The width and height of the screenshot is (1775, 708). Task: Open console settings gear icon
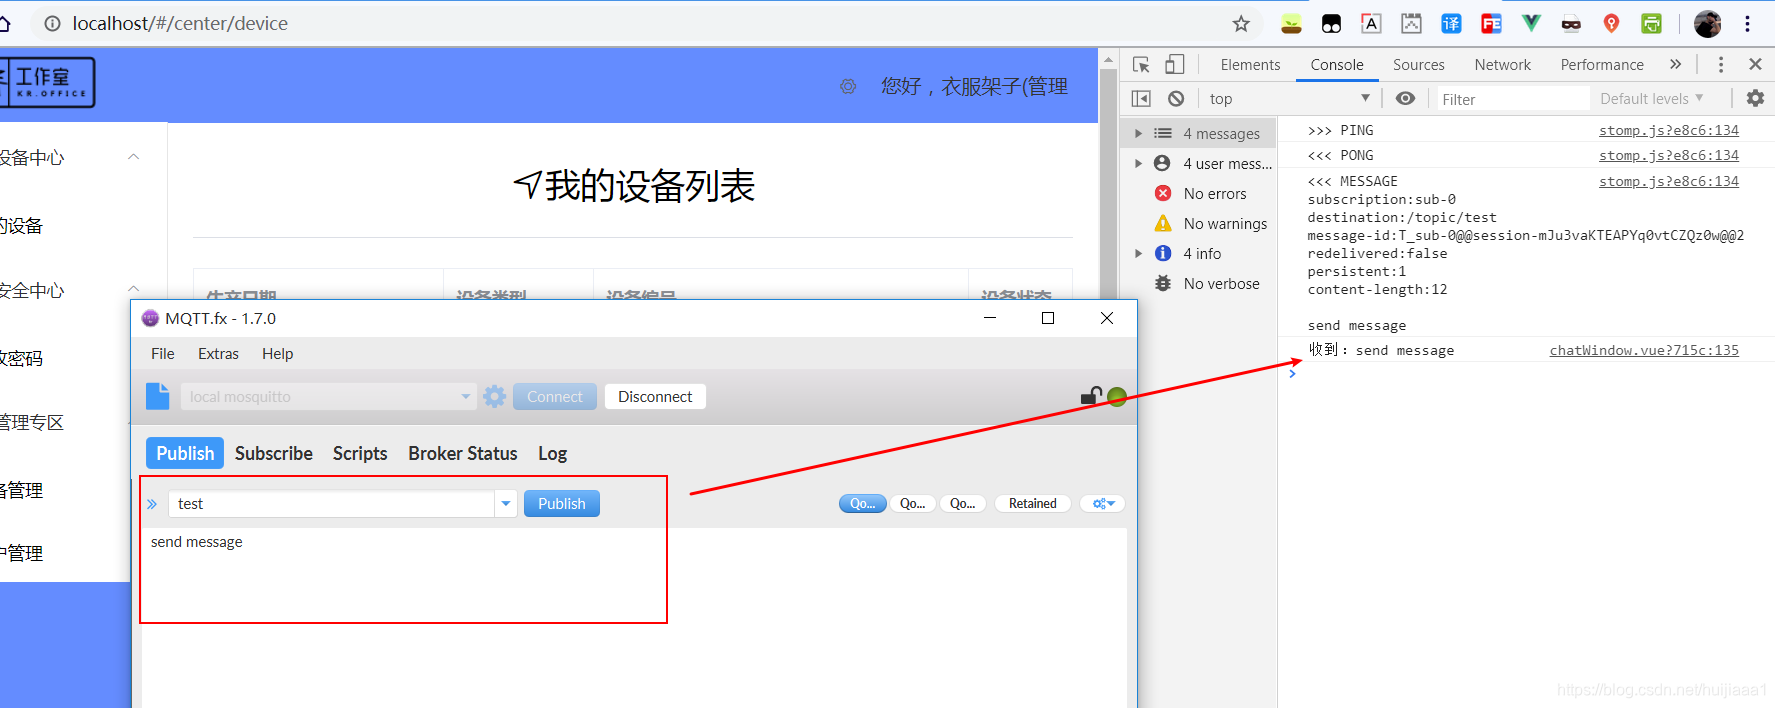(x=1755, y=98)
